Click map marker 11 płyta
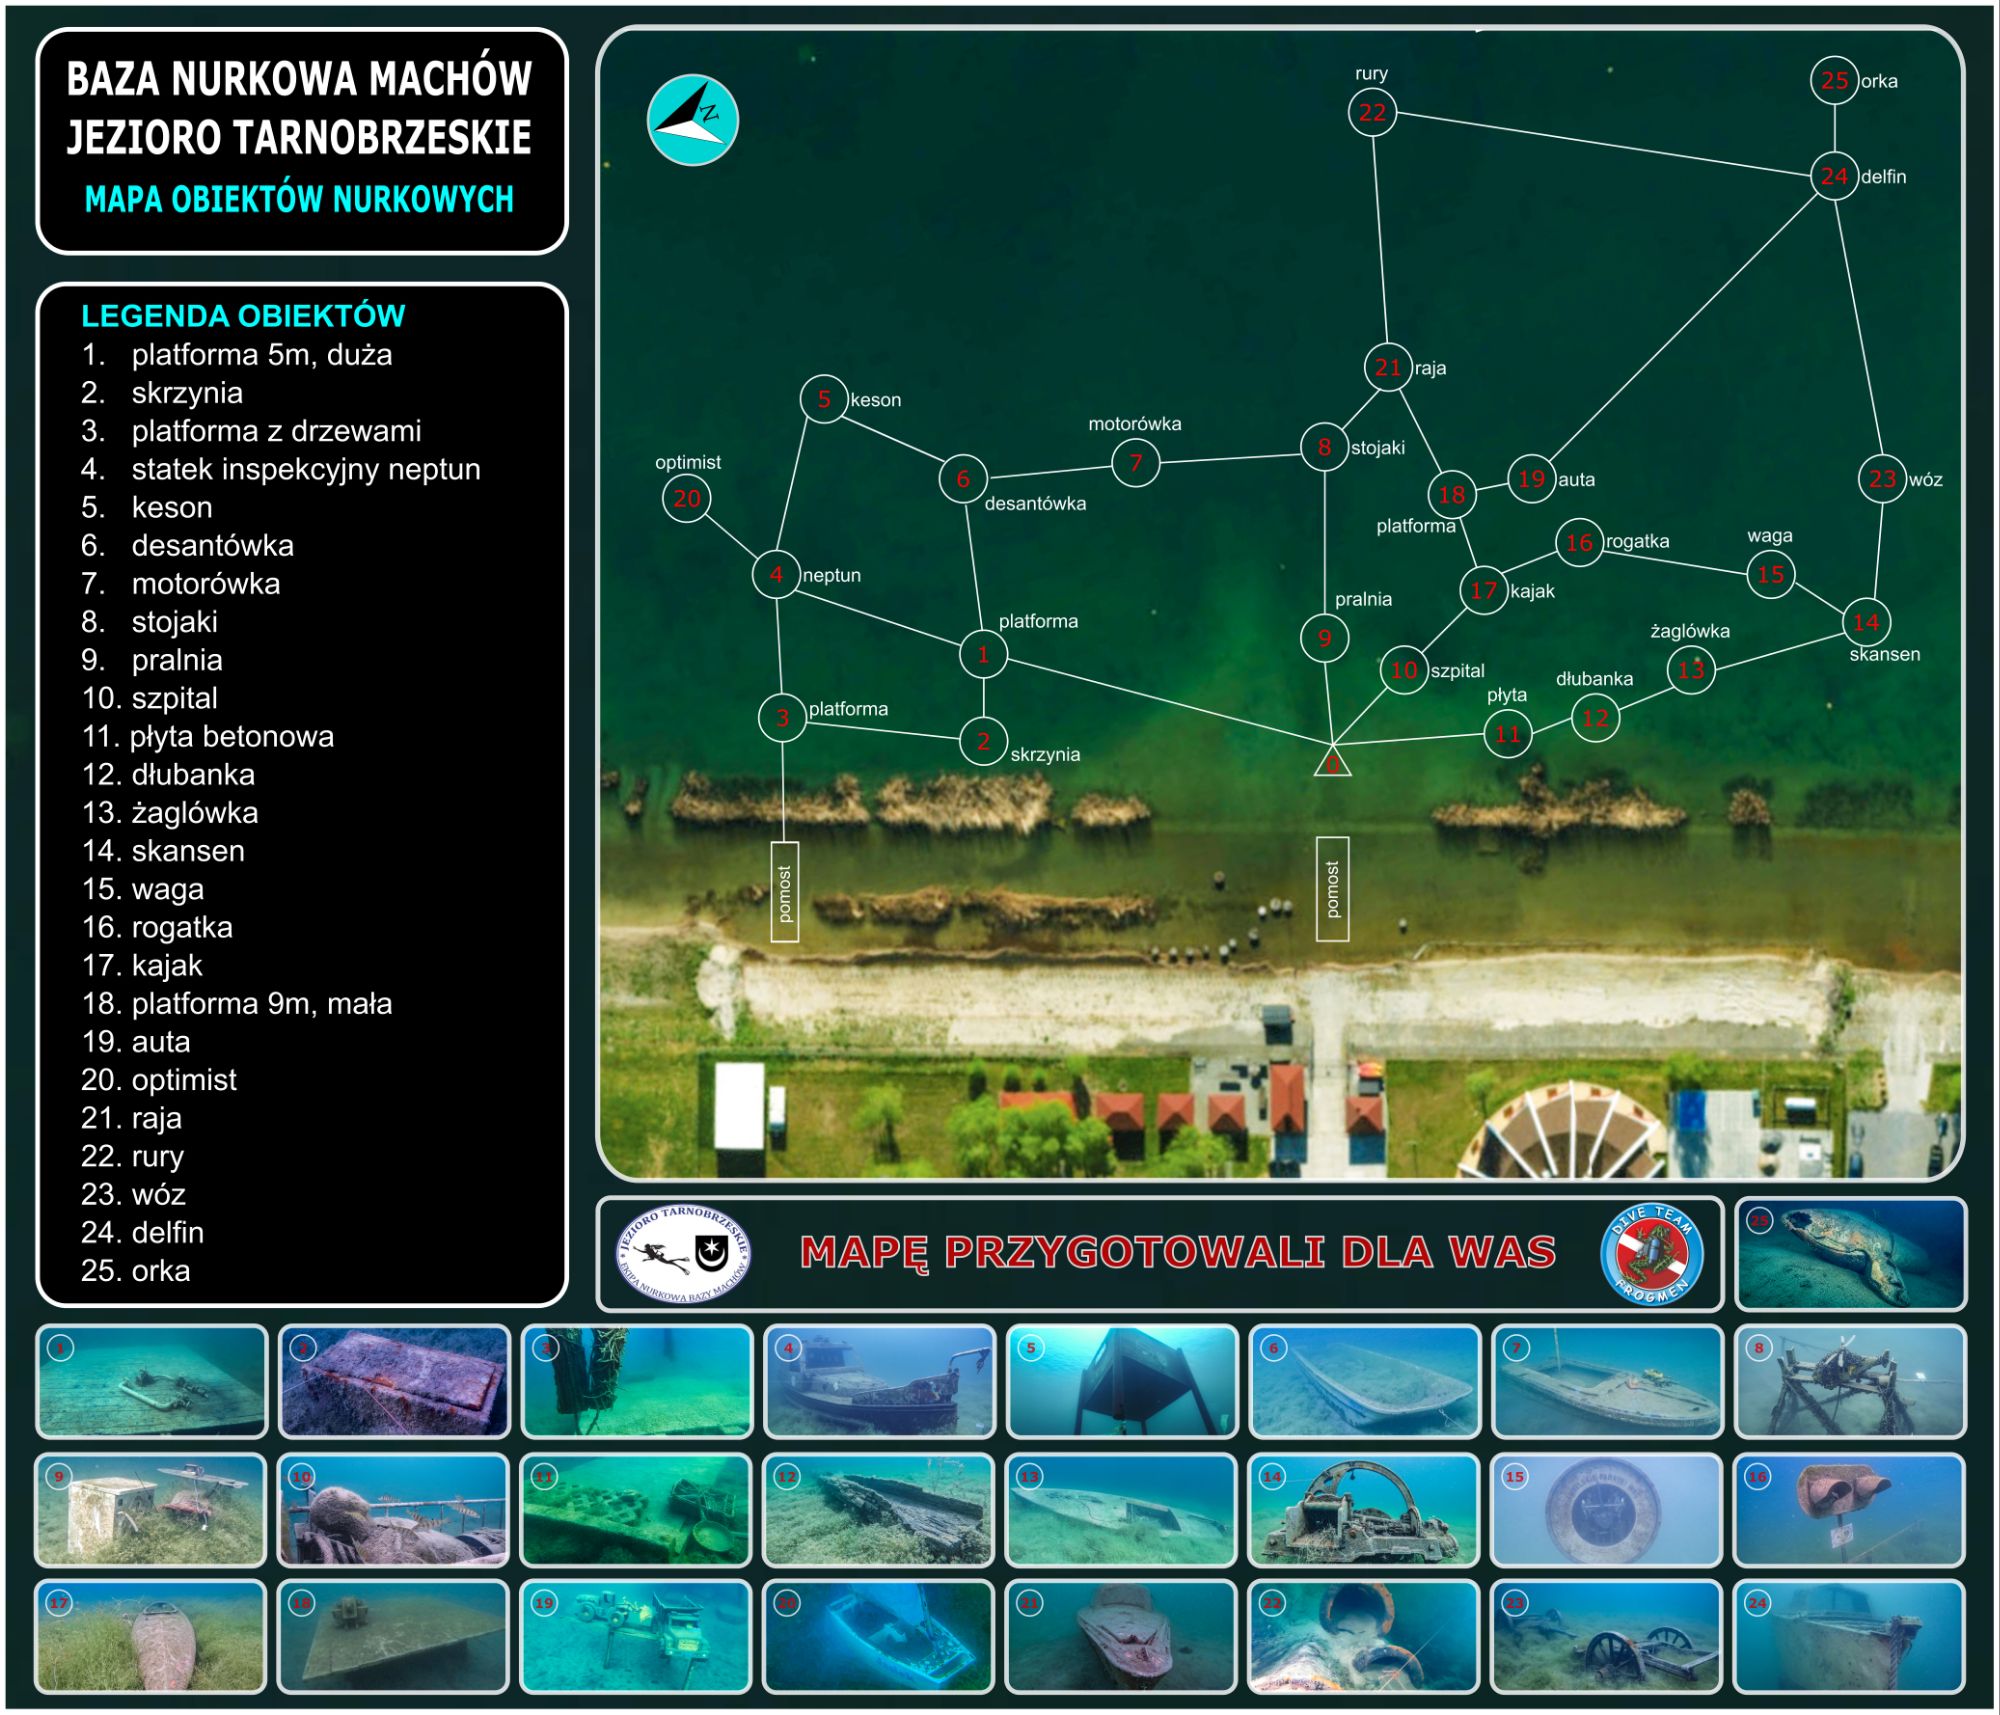Viewport: 2000px width, 1715px height. (1507, 734)
